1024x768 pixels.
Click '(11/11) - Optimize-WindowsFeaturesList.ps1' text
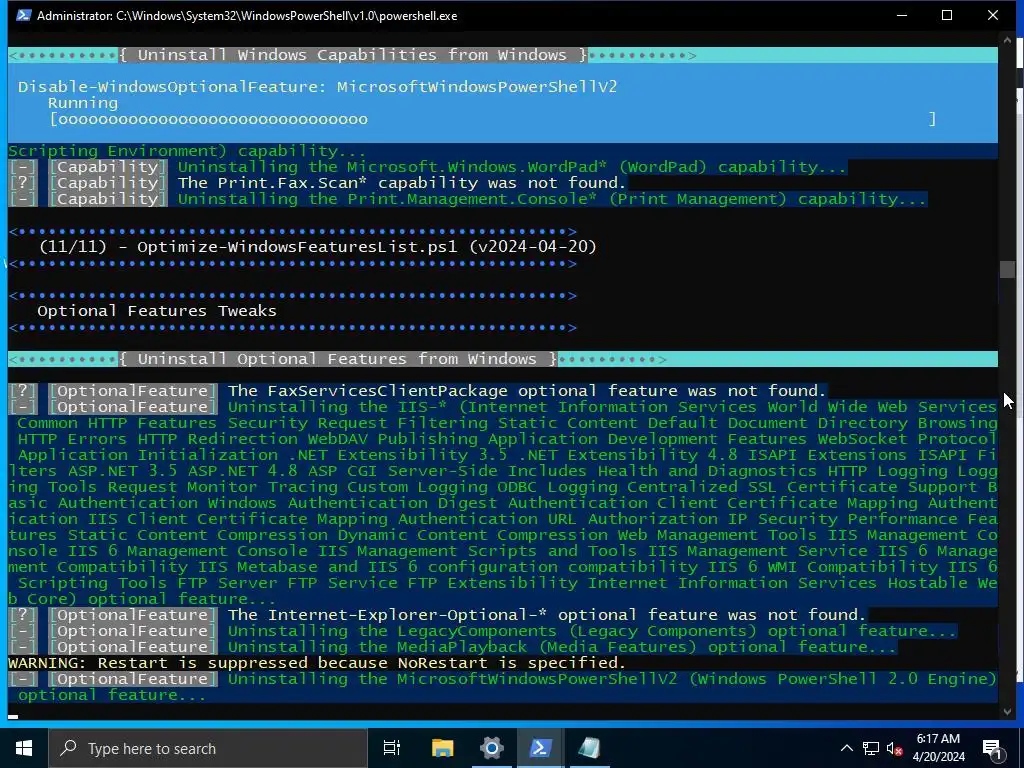318,247
